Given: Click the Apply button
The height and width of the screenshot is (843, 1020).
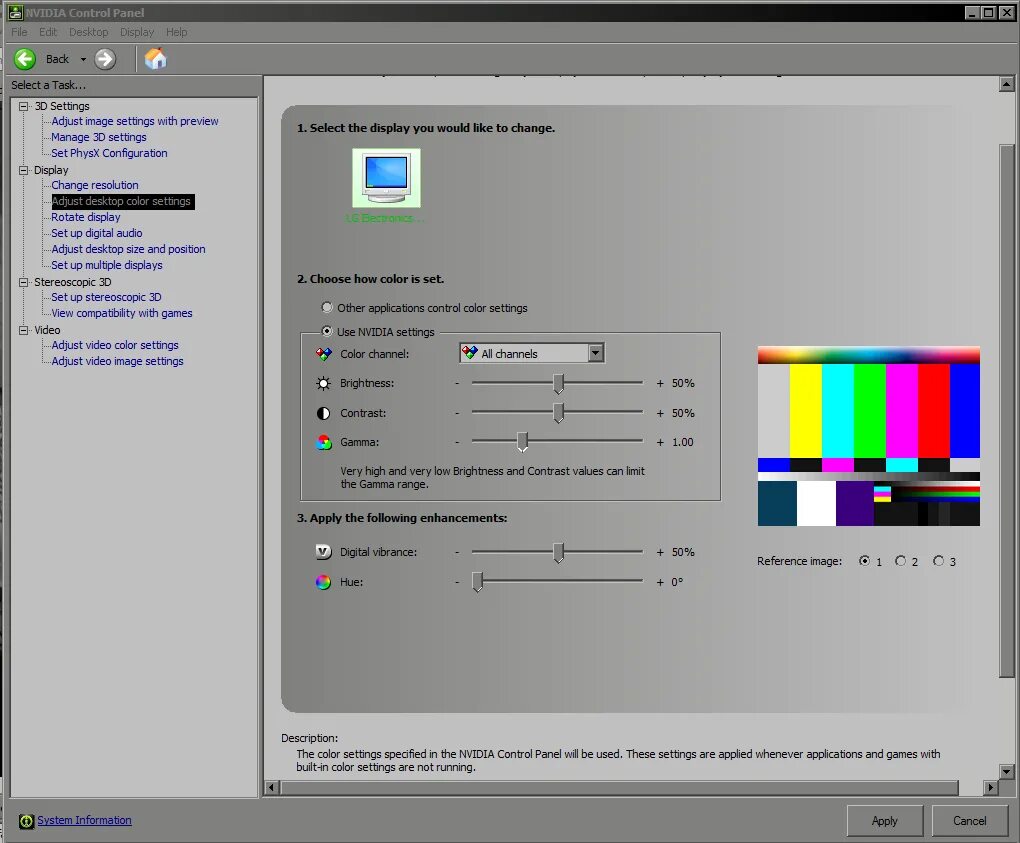Looking at the screenshot, I should [885, 821].
